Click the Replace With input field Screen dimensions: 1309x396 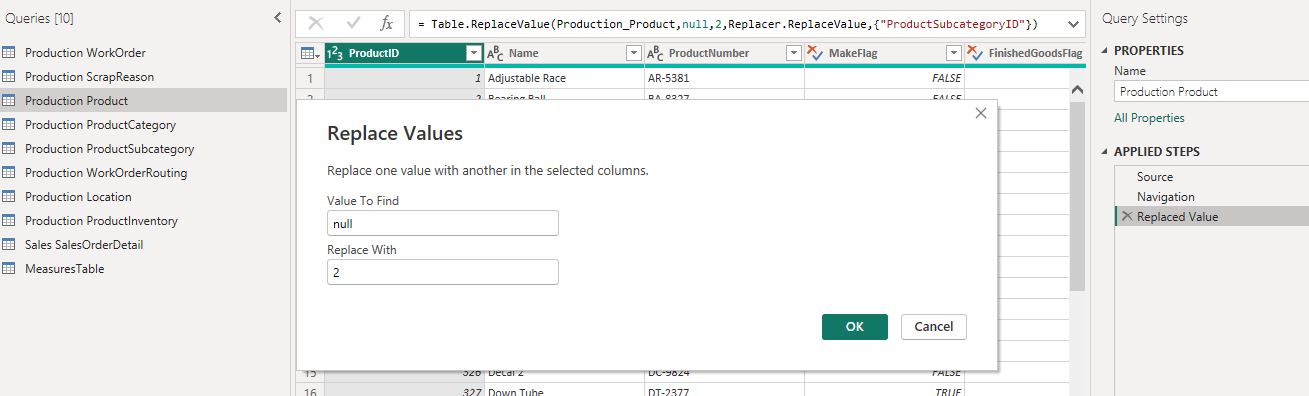pyautogui.click(x=443, y=272)
